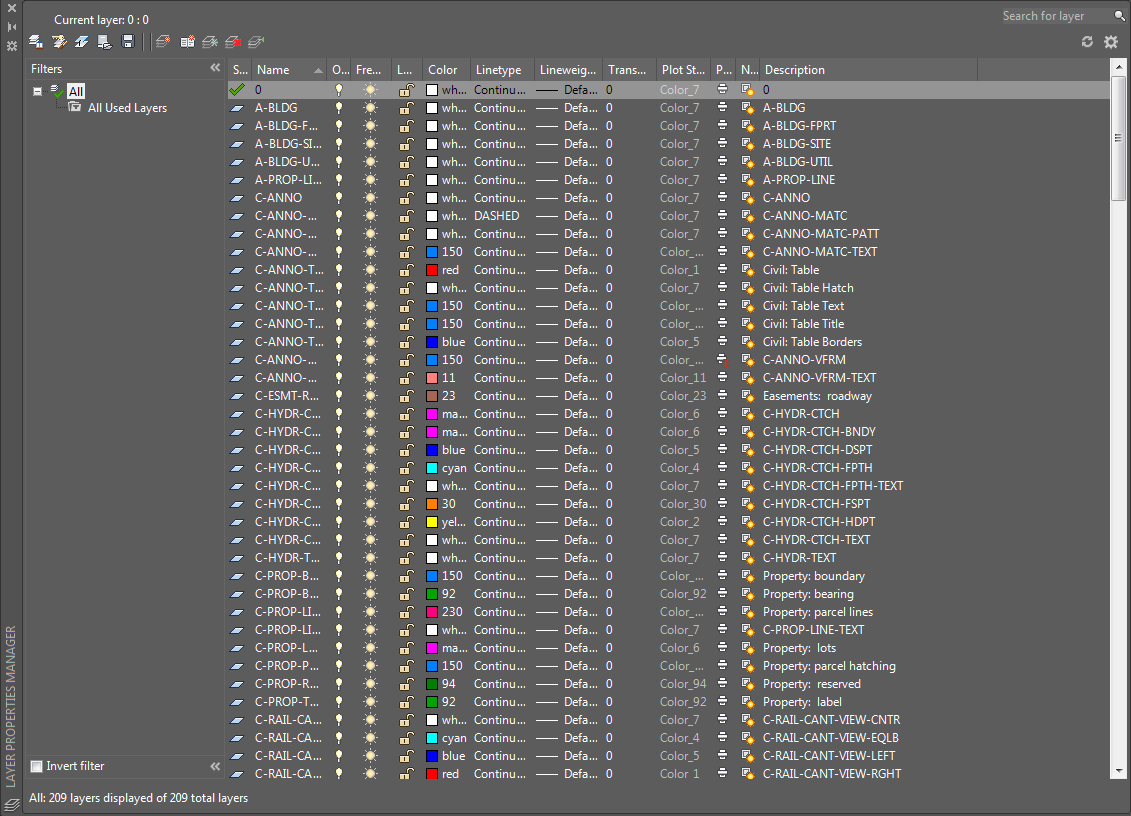Open lineweight selector for layer 0

pos(567,89)
